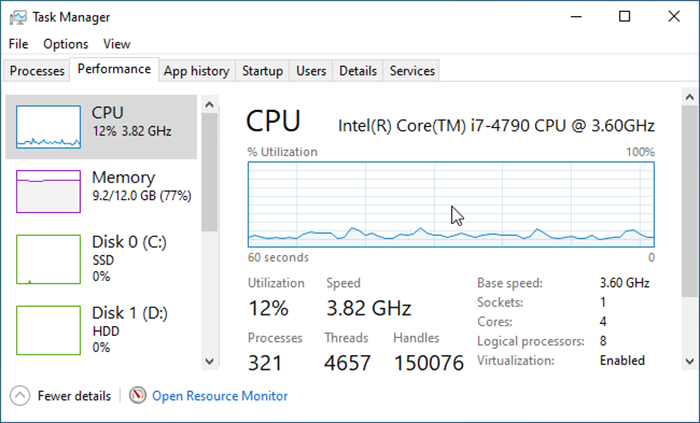700x423 pixels.
Task: Select the CPU mini graph thumbnail
Action: click(49, 127)
